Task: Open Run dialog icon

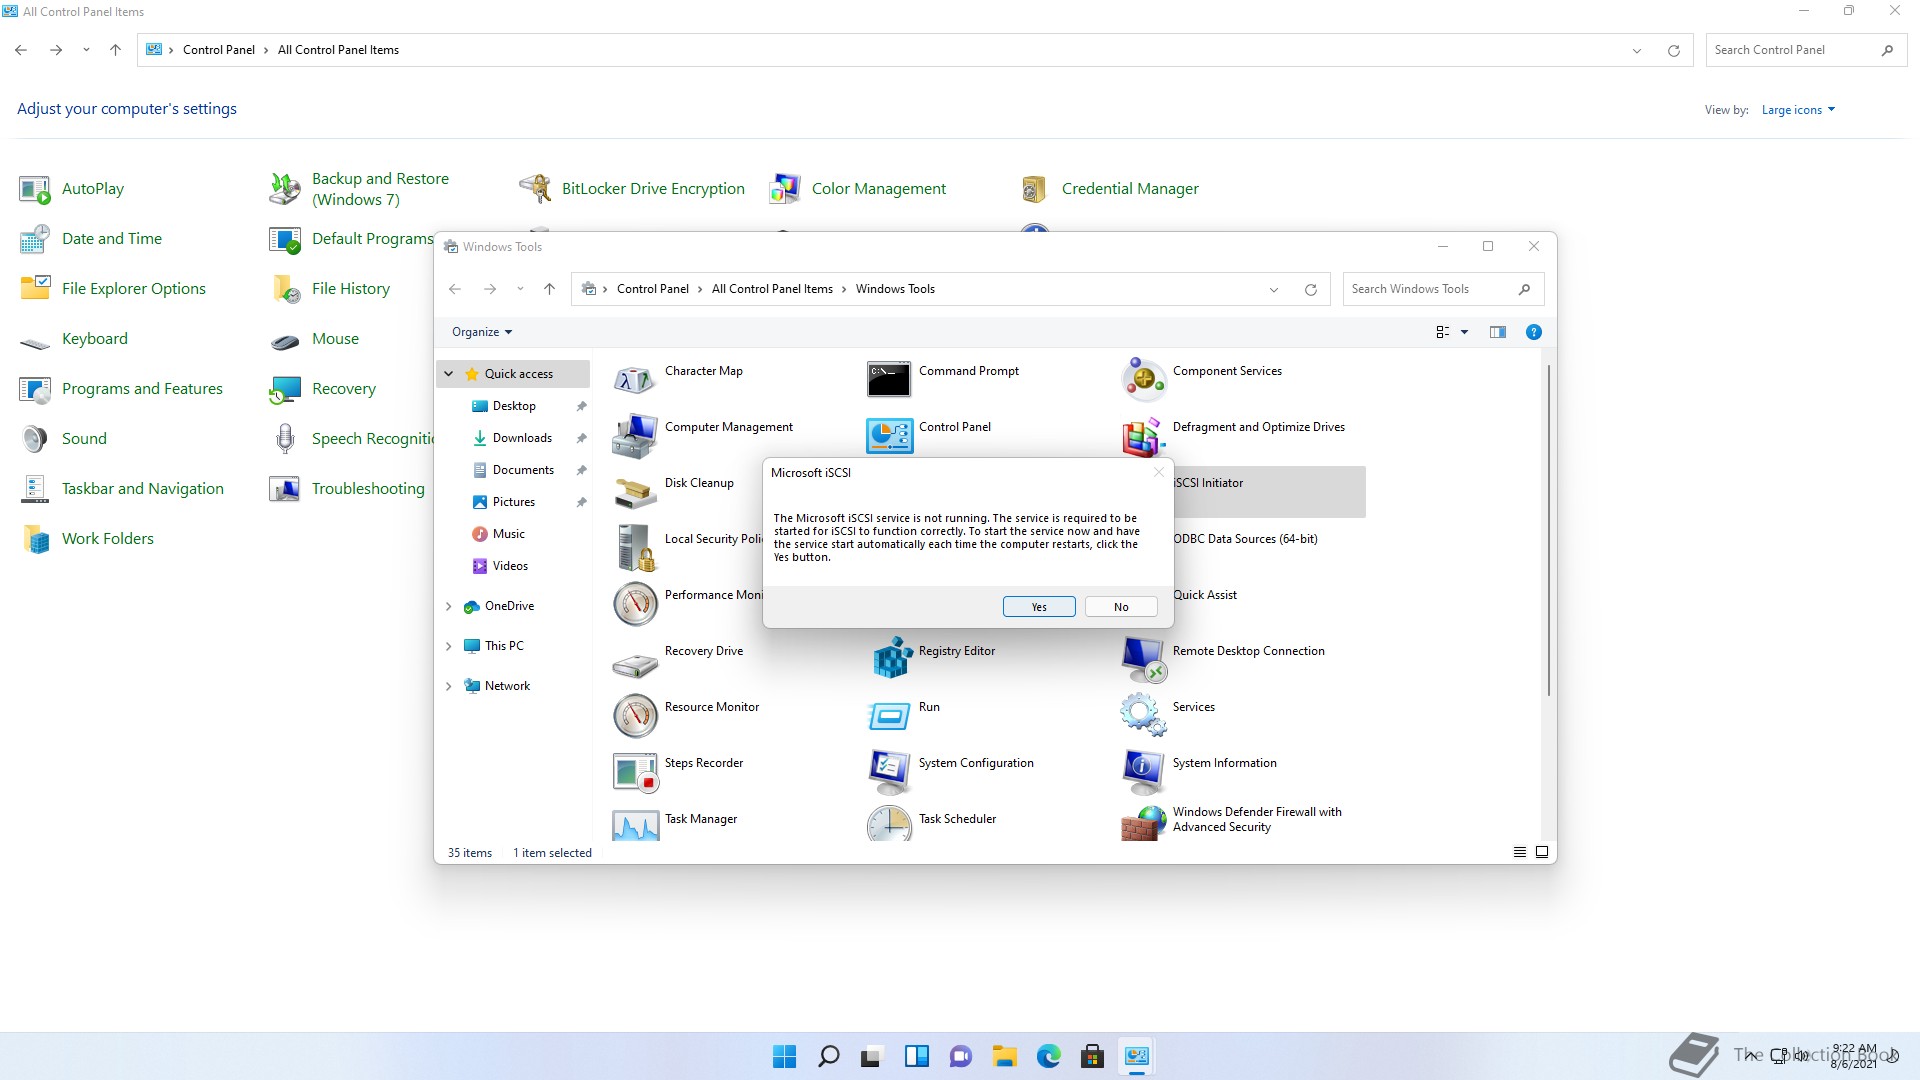Action: [889, 716]
